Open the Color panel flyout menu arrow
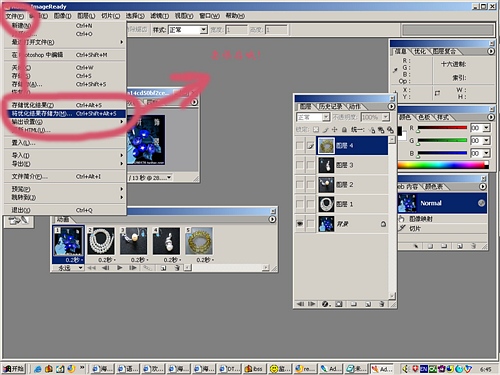 (x=491, y=117)
